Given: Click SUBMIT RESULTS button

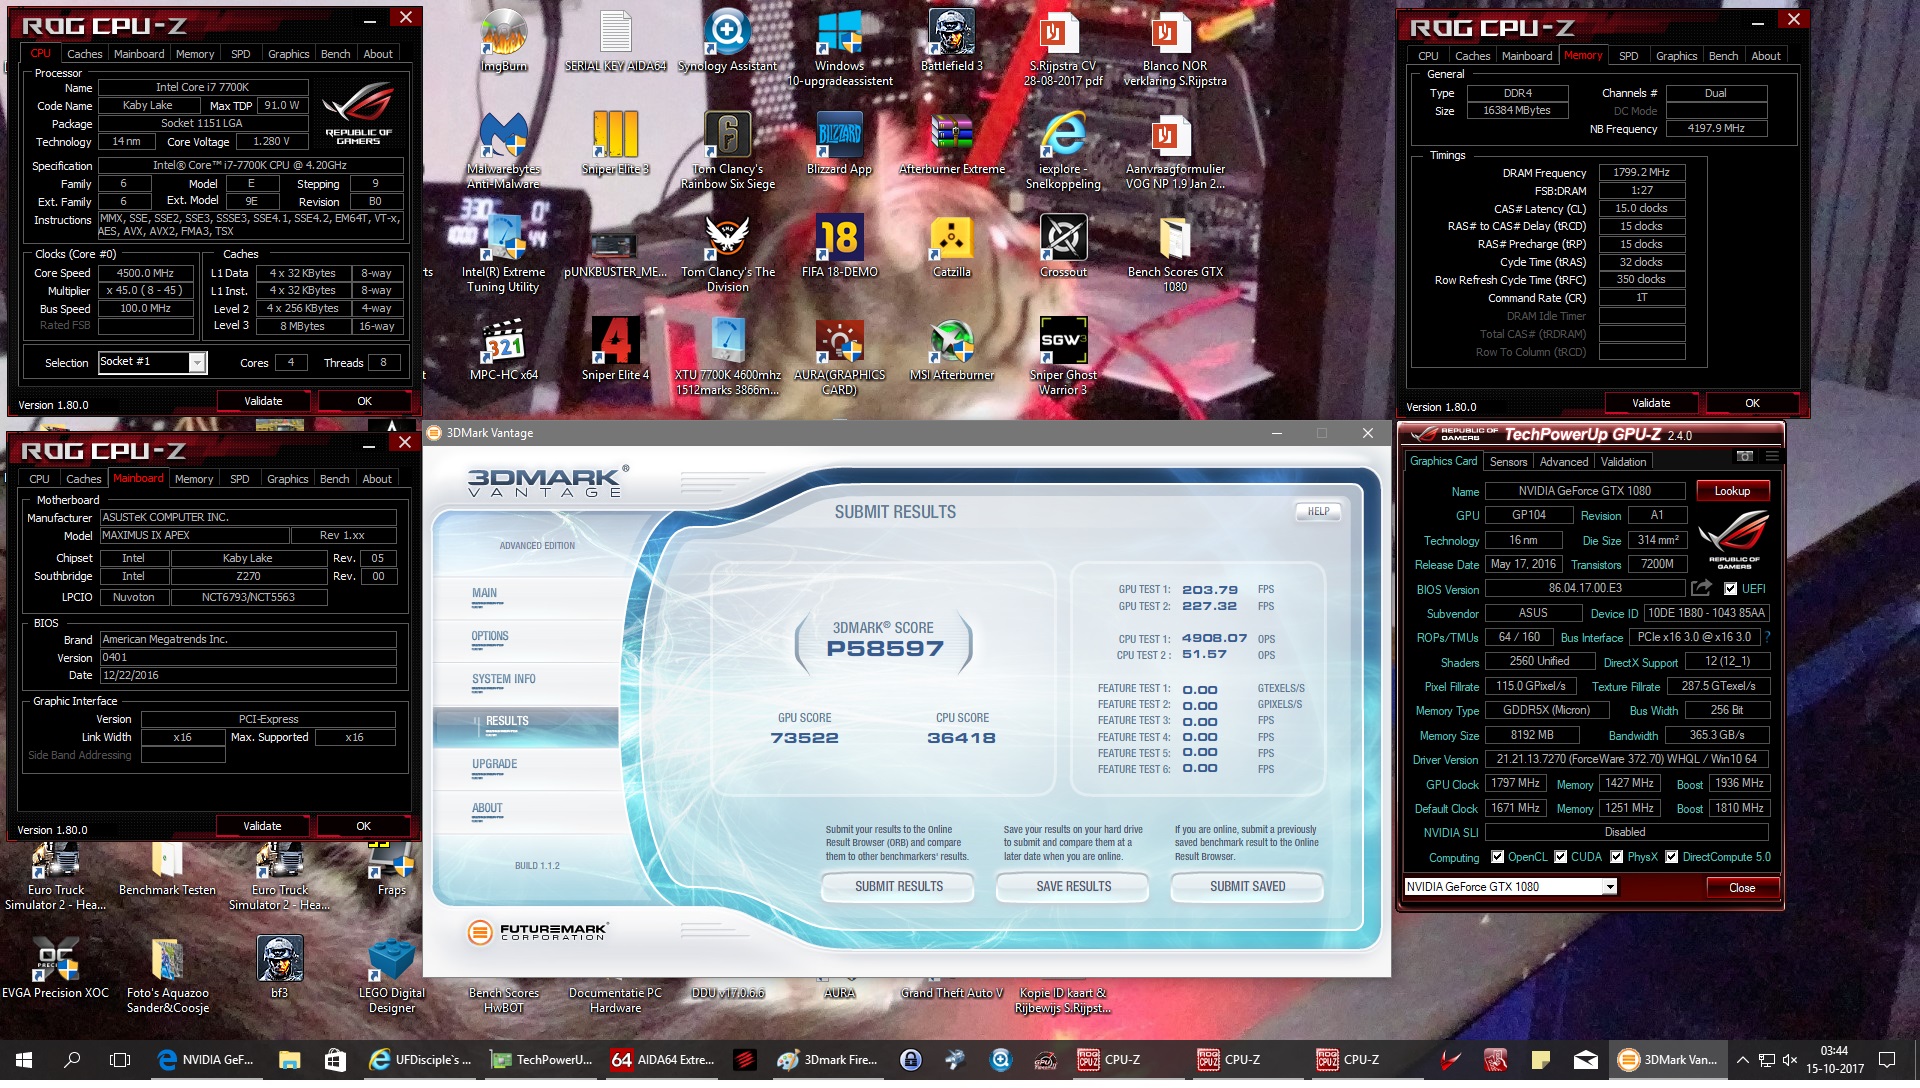Looking at the screenshot, I should tap(898, 887).
